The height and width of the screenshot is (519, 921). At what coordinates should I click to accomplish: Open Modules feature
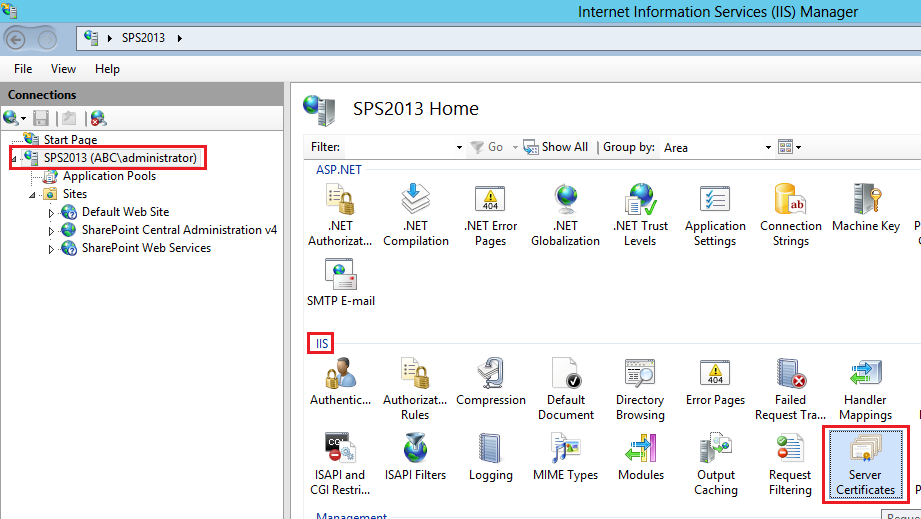click(x=641, y=457)
